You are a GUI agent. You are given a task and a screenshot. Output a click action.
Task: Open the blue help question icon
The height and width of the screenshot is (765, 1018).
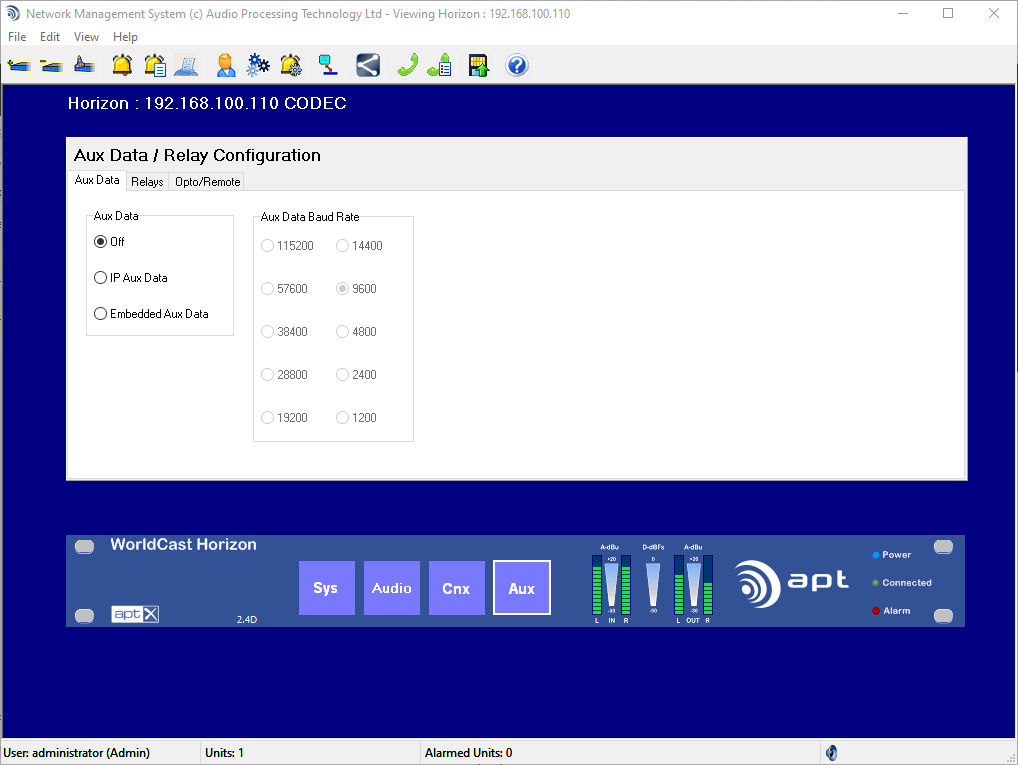[517, 66]
